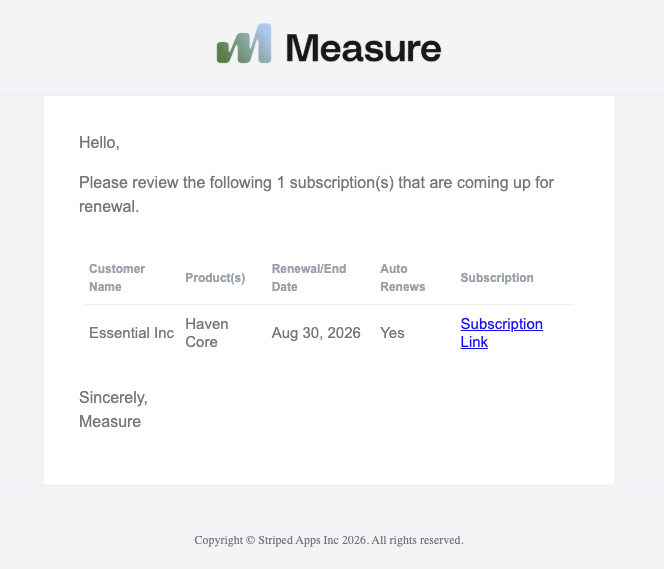Screen dimensions: 664x569
Task: Click the Subscription column header
Action: pyautogui.click(x=497, y=278)
